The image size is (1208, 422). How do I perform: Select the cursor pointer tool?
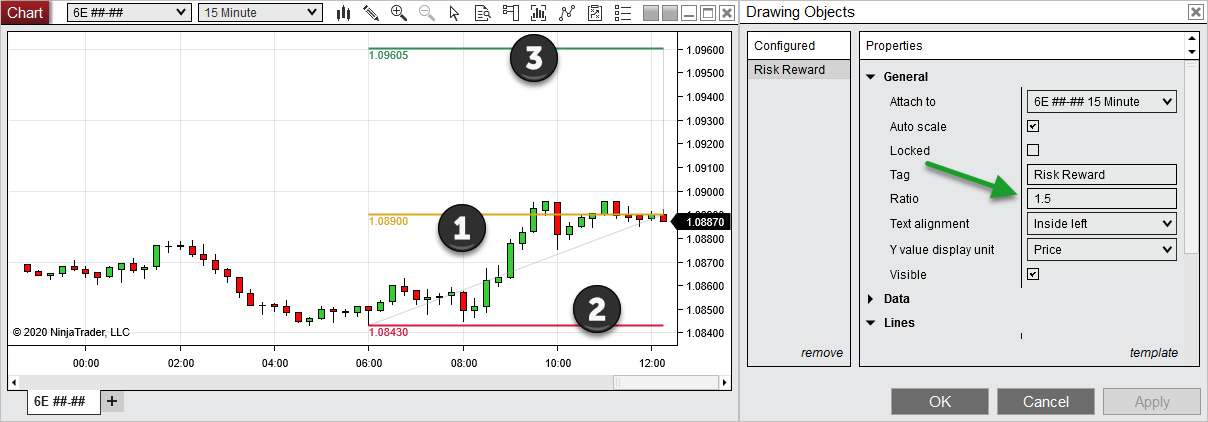454,13
